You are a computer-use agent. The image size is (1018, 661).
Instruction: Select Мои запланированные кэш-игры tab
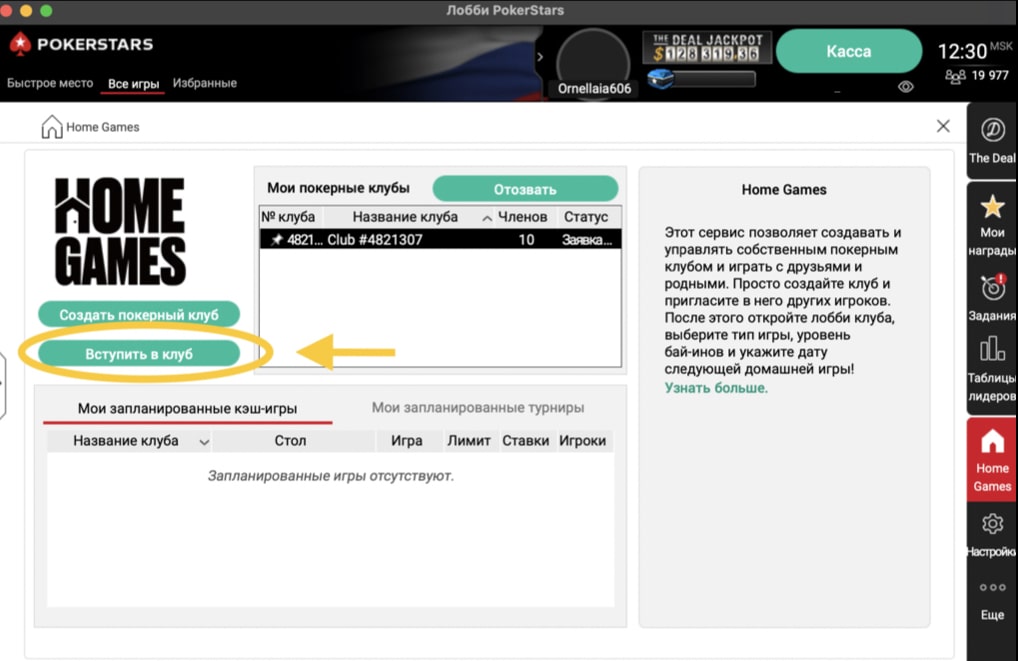pos(188,408)
